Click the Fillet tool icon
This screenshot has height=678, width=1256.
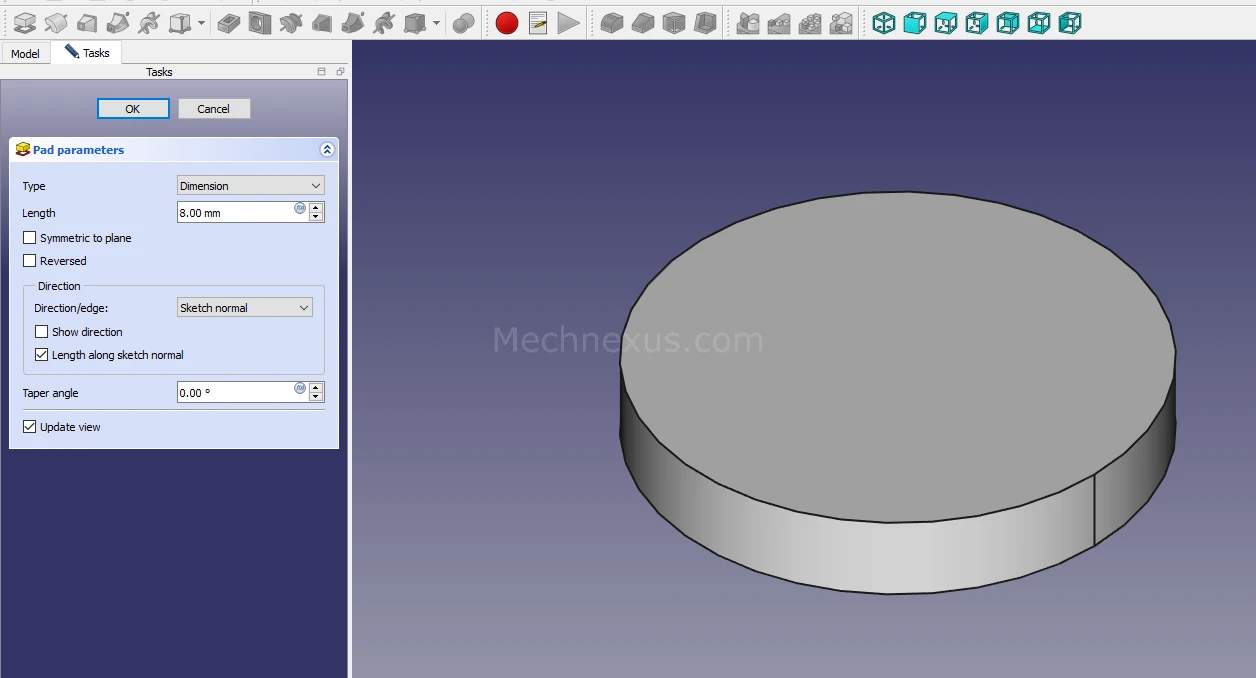612,22
